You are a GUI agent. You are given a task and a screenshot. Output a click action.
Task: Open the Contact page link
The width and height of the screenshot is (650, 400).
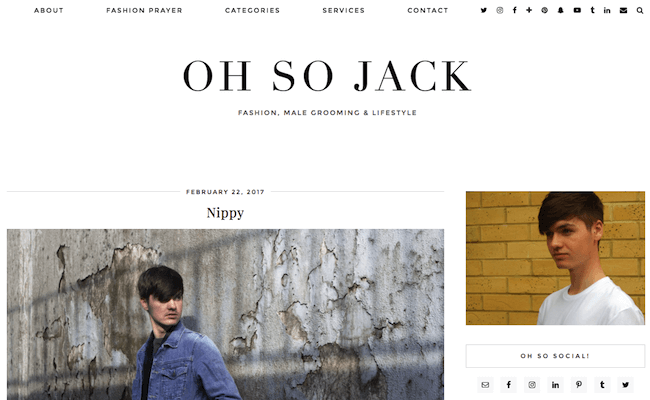point(428,10)
